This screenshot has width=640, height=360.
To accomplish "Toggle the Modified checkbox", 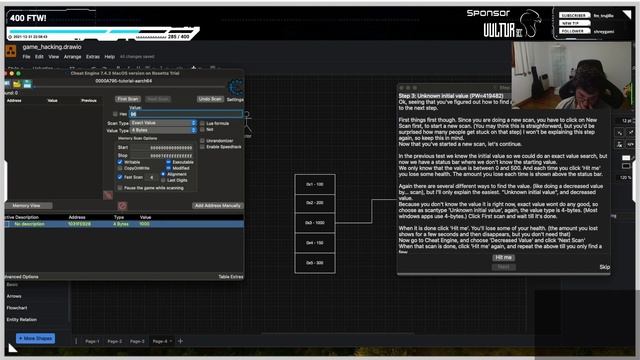I will pos(168,168).
